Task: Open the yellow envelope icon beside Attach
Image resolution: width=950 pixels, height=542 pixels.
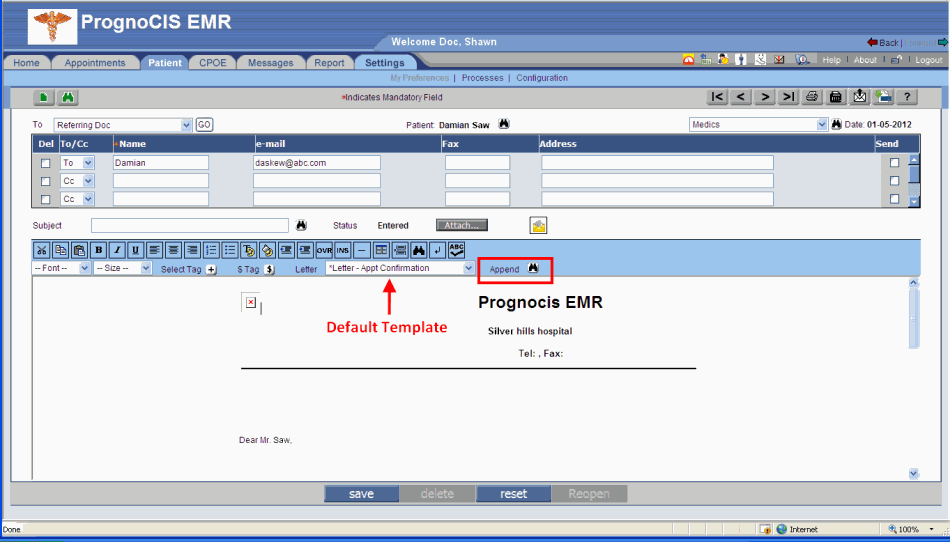Action: [x=538, y=225]
